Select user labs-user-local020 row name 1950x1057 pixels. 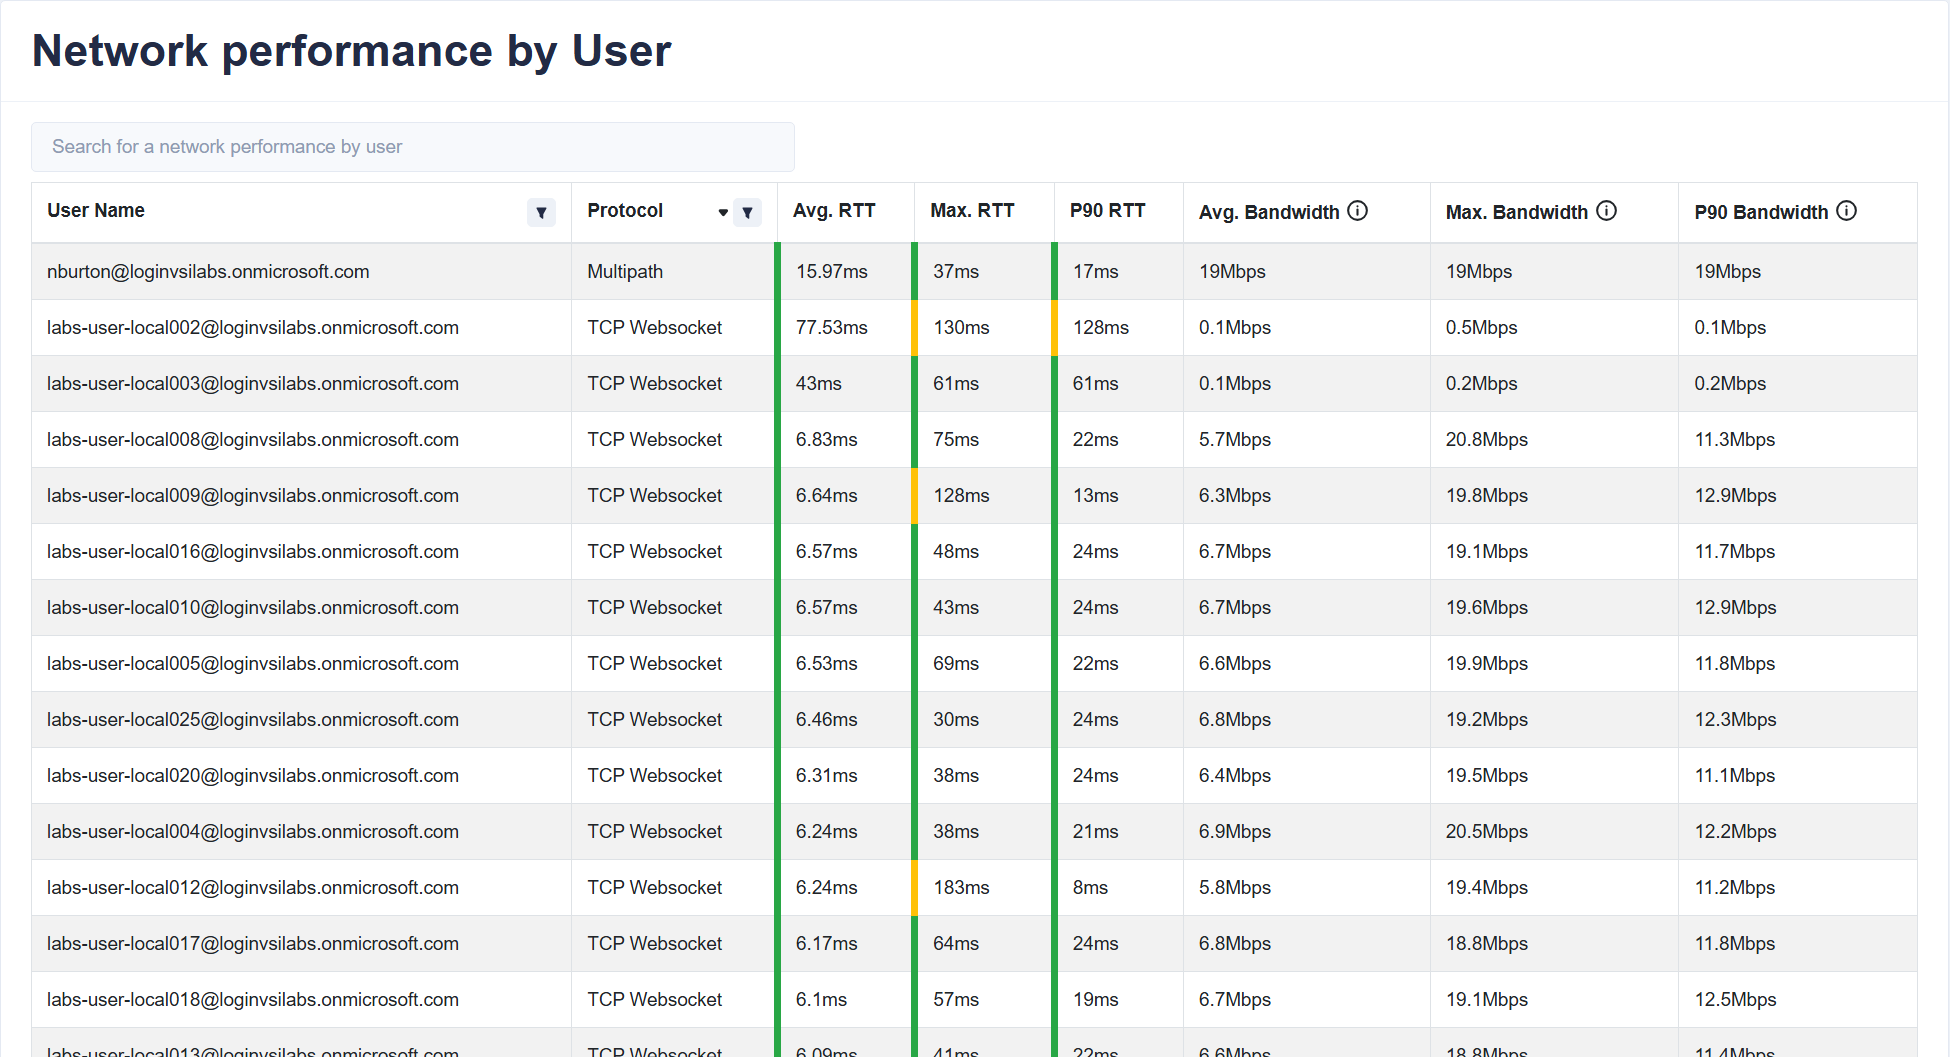253,776
